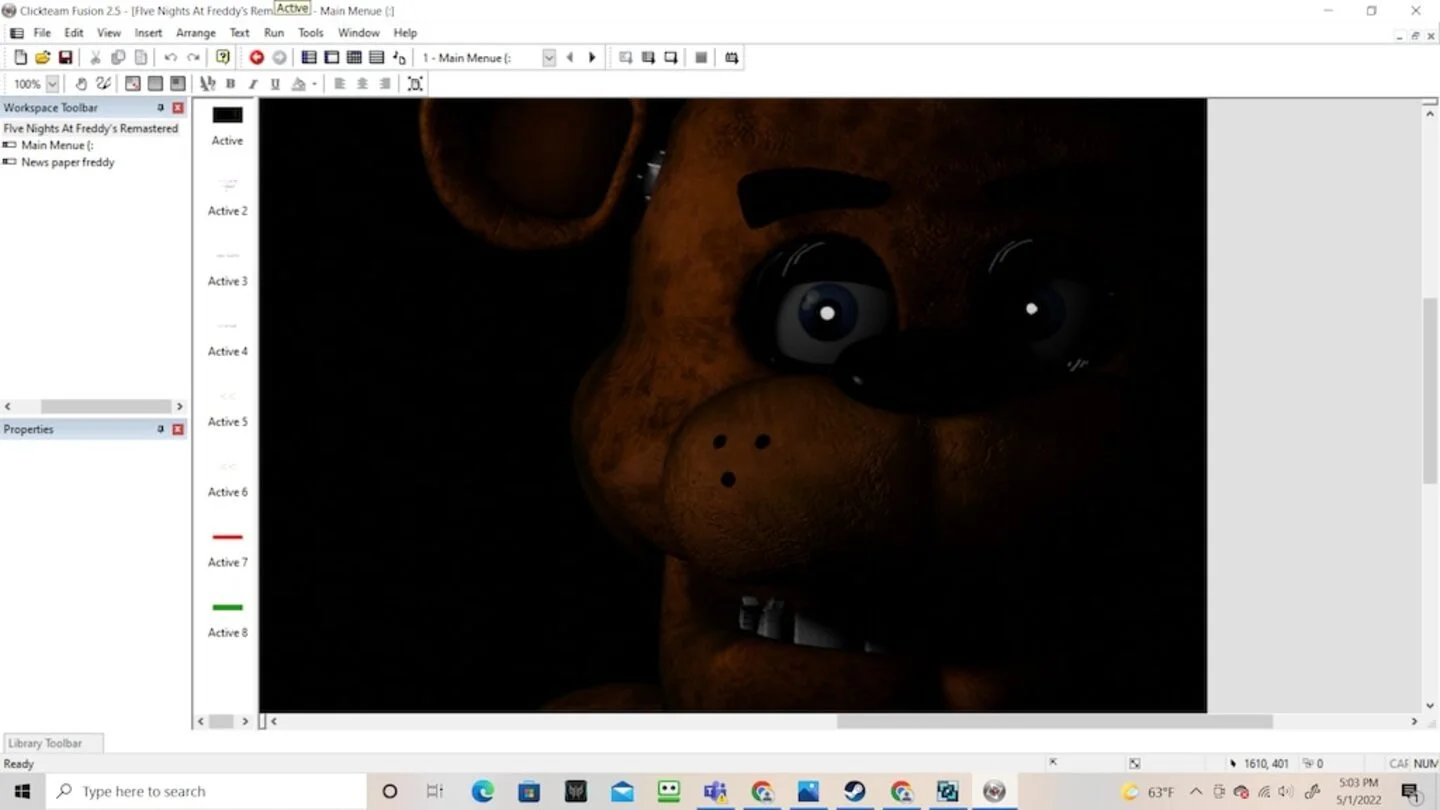Click the frame editor horizontal scrollbar
Image resolution: width=1440 pixels, height=810 pixels.
coord(1054,721)
